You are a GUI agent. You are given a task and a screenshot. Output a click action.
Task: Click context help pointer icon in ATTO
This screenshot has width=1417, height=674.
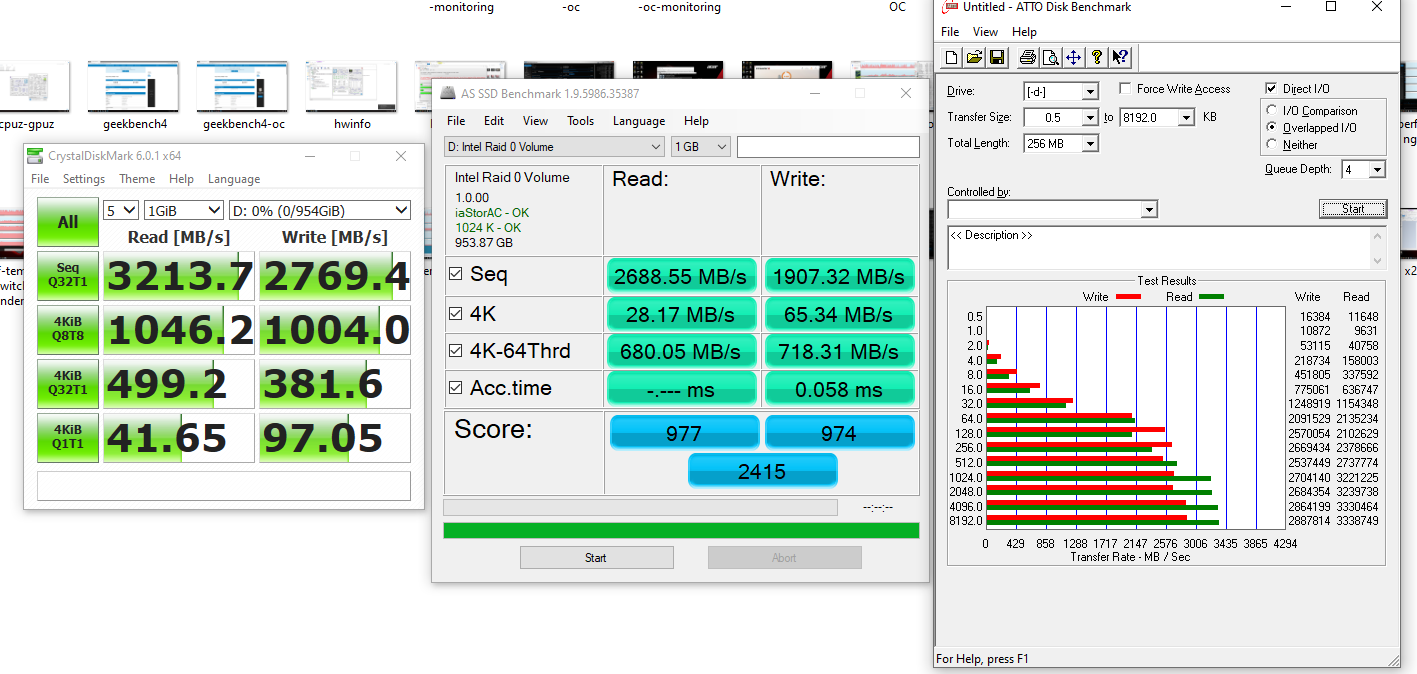tap(1120, 57)
